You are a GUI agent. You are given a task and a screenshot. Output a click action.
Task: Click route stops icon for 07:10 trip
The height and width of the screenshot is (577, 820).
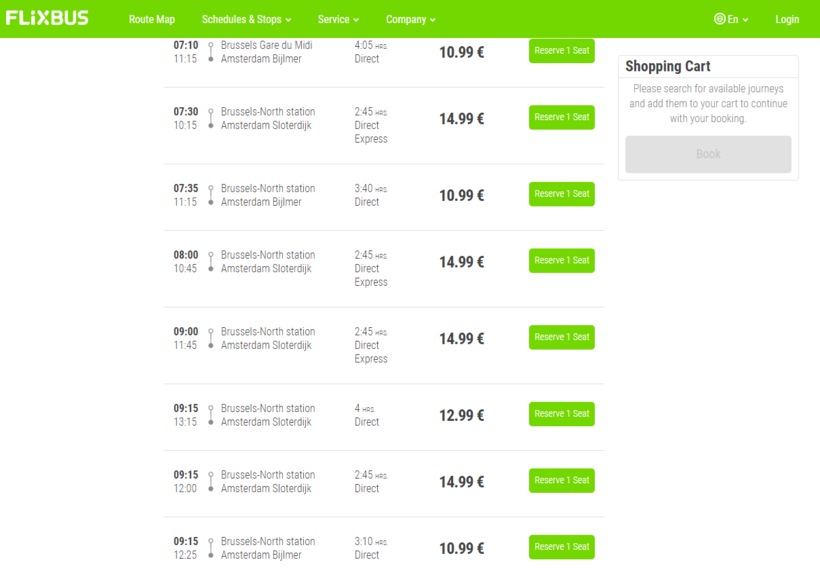pos(211,52)
